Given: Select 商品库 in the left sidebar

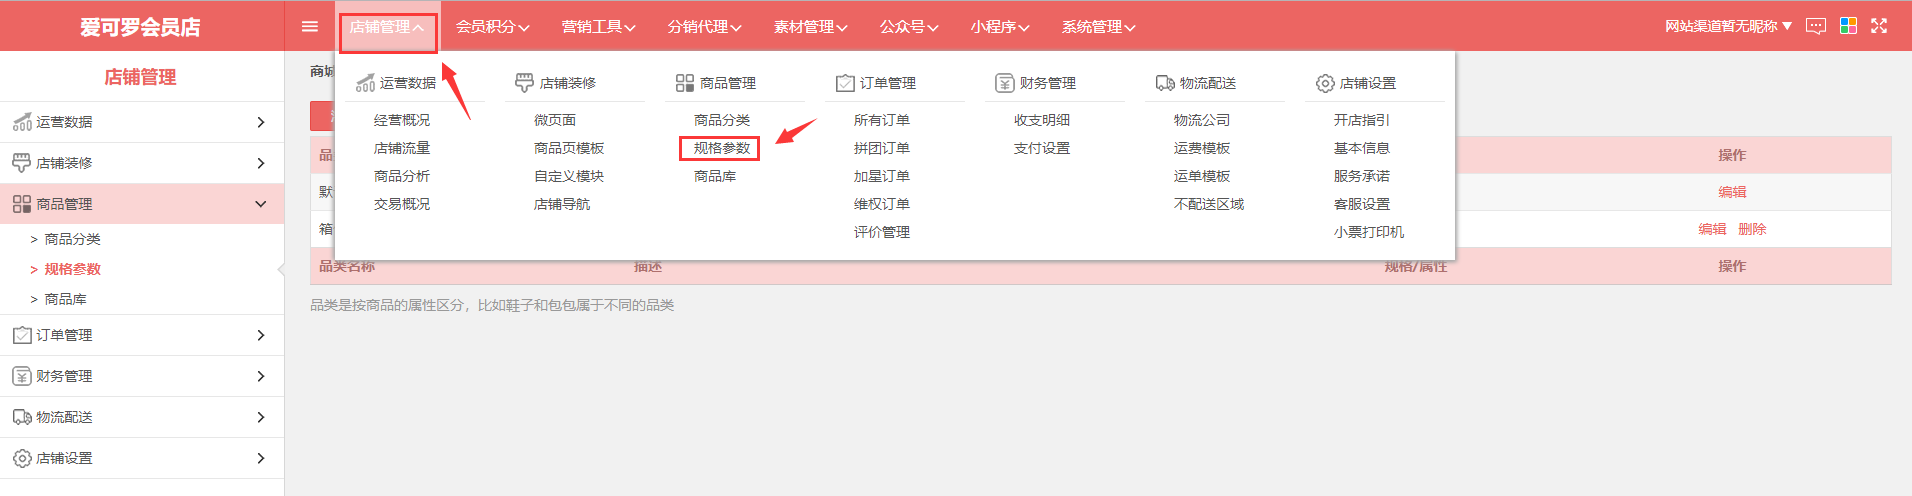Looking at the screenshot, I should pos(65,299).
